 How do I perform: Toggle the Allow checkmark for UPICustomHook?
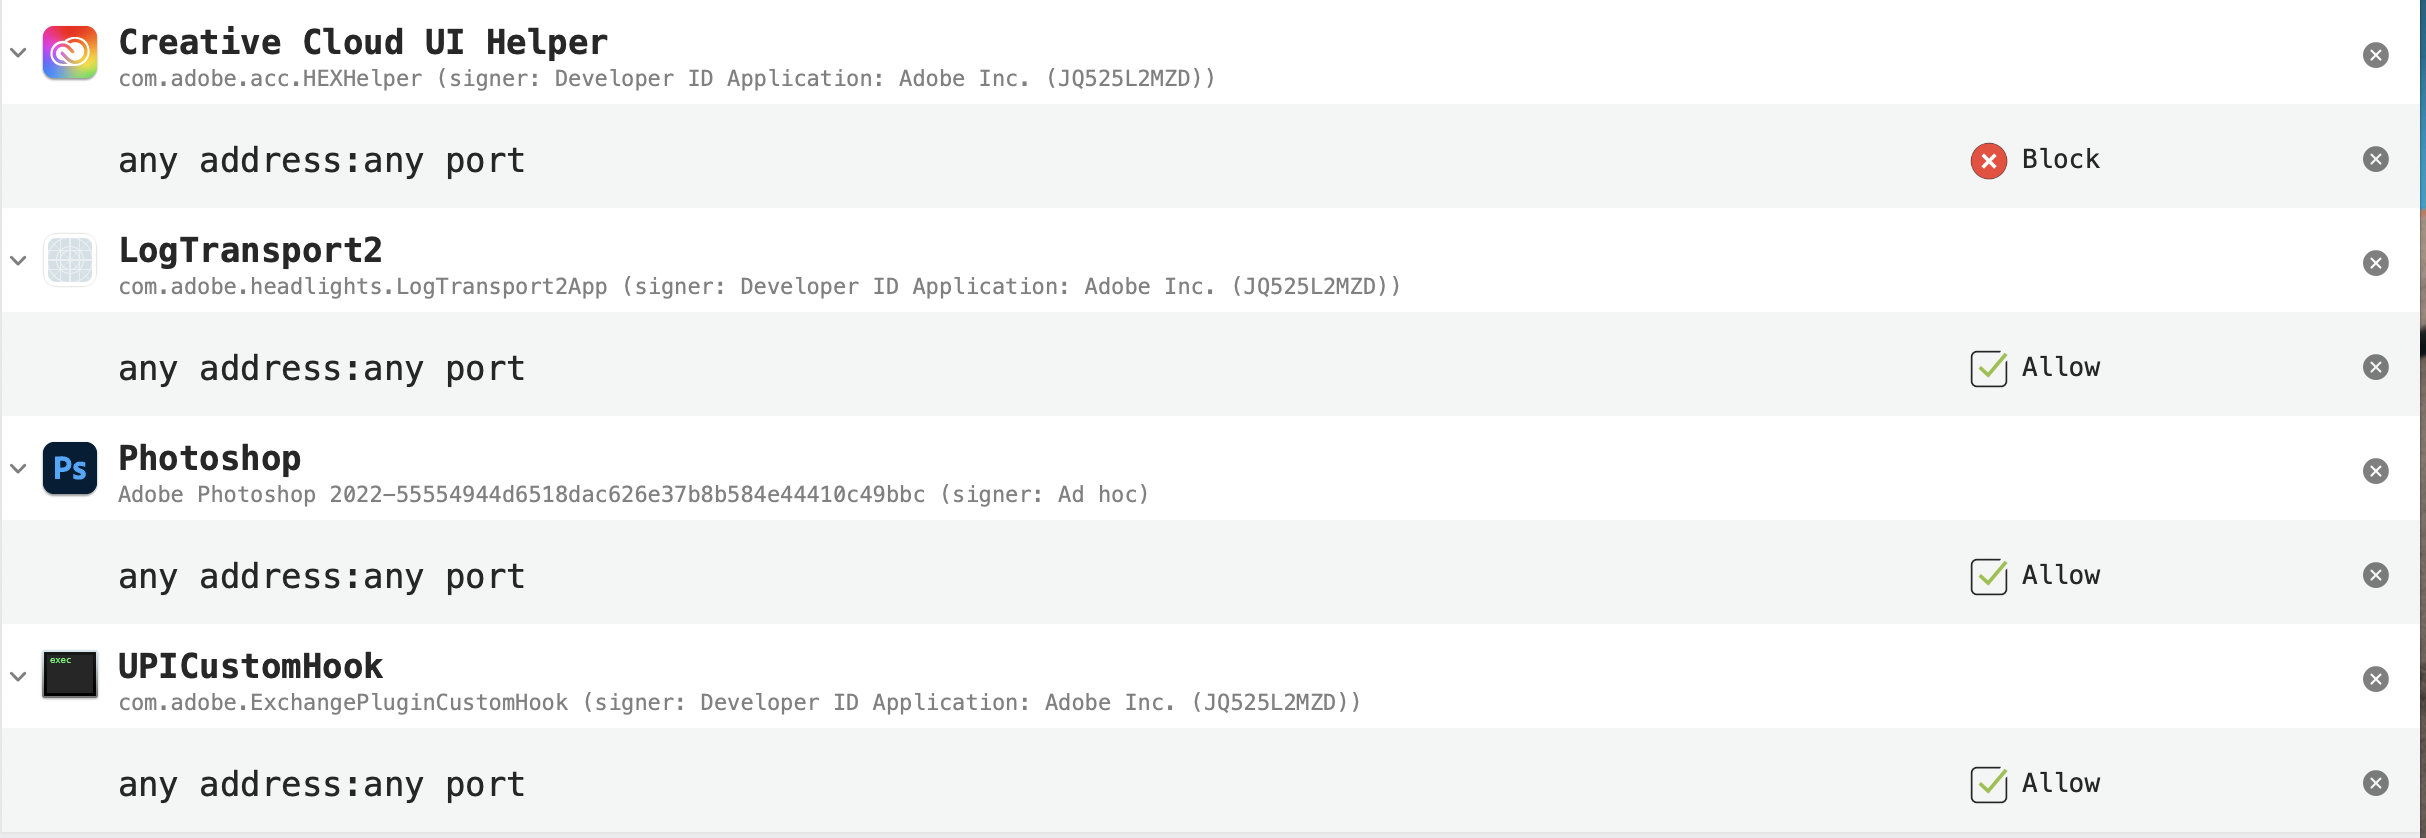click(1989, 784)
